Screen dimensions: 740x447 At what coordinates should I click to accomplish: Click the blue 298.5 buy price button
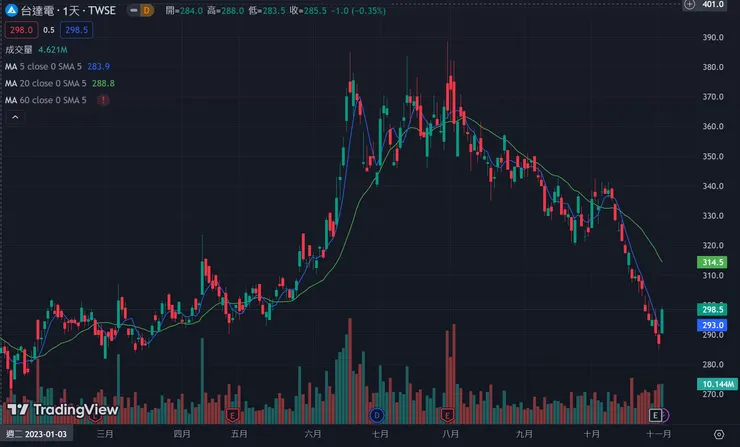[76, 30]
